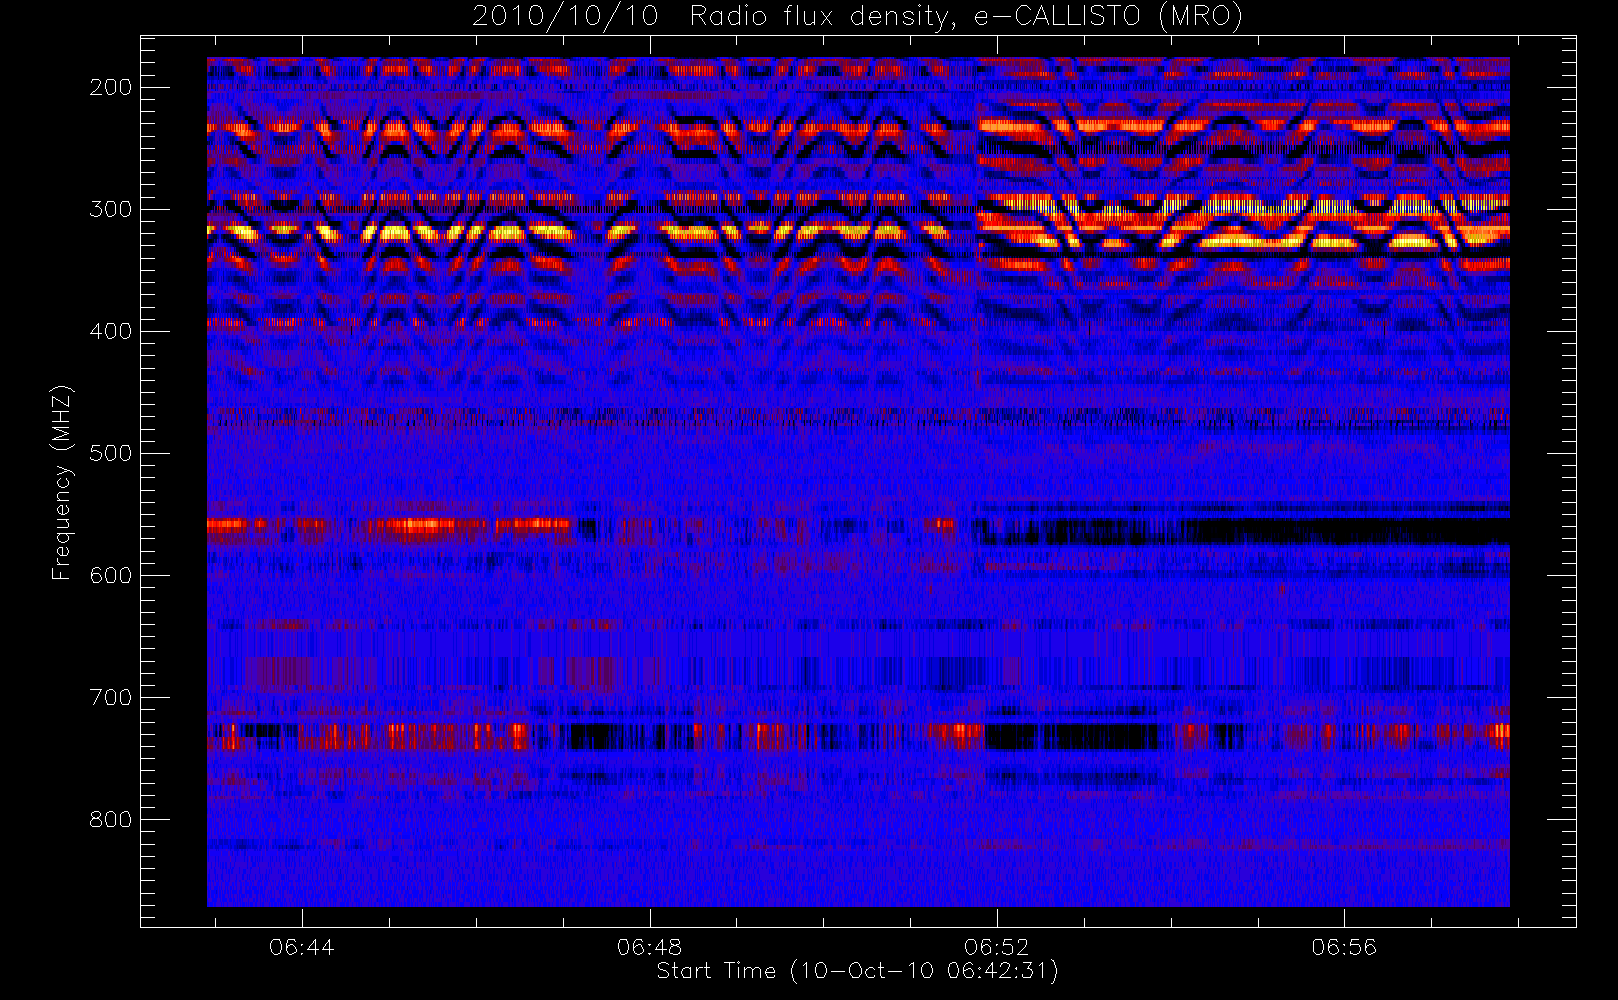This screenshot has height=1000, width=1618.
Task: Click the 800 frequency tick label
Action: pyautogui.click(x=111, y=819)
